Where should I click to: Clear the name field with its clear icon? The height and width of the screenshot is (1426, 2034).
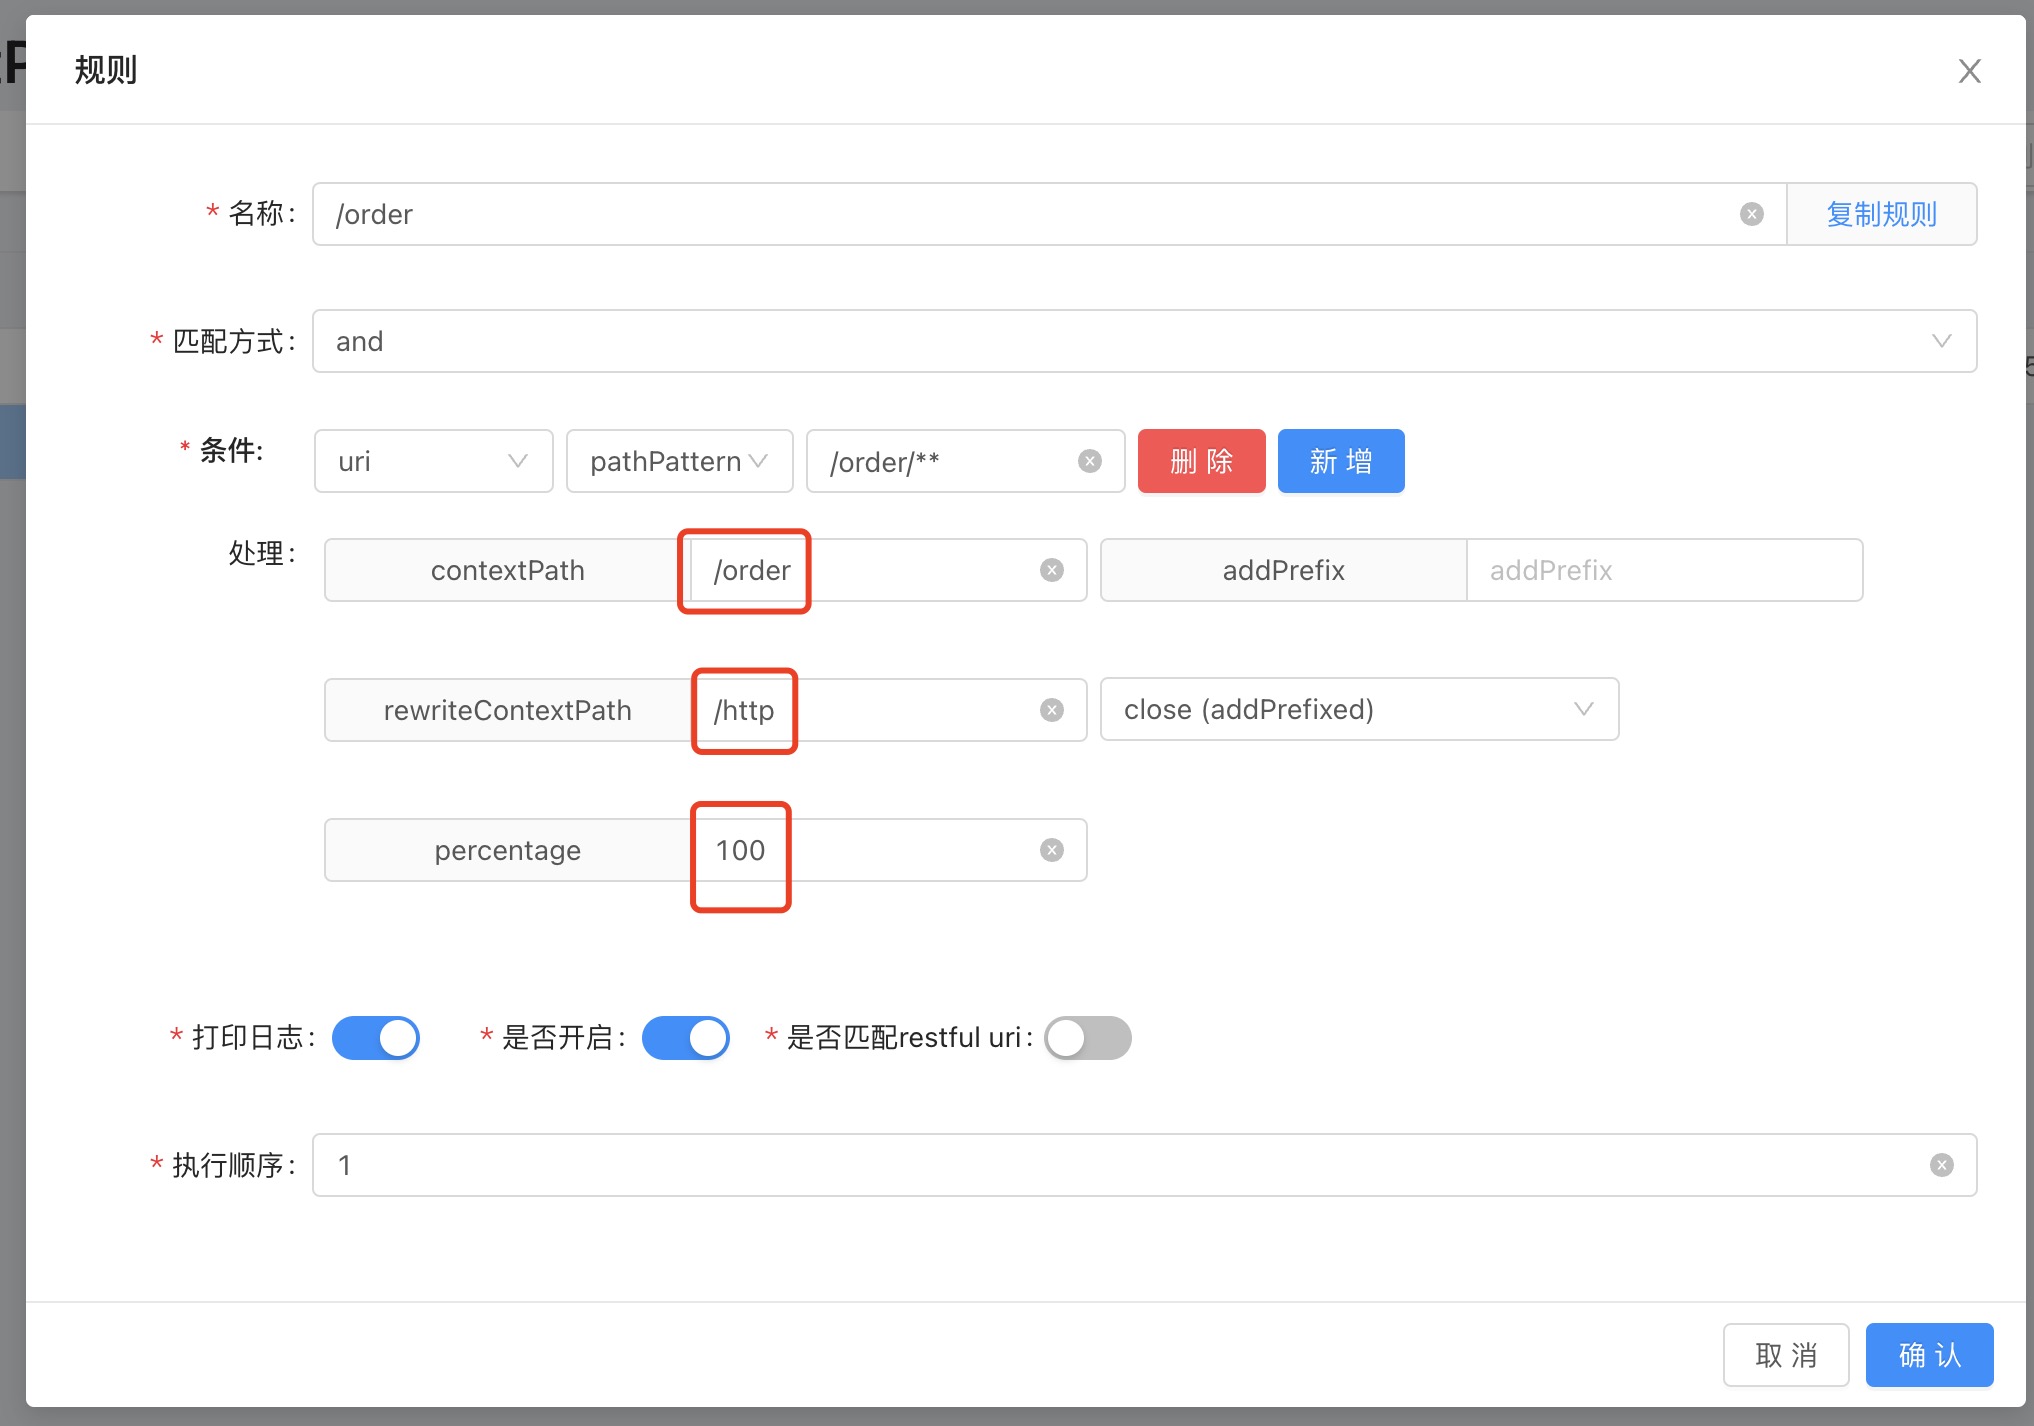(x=1751, y=214)
